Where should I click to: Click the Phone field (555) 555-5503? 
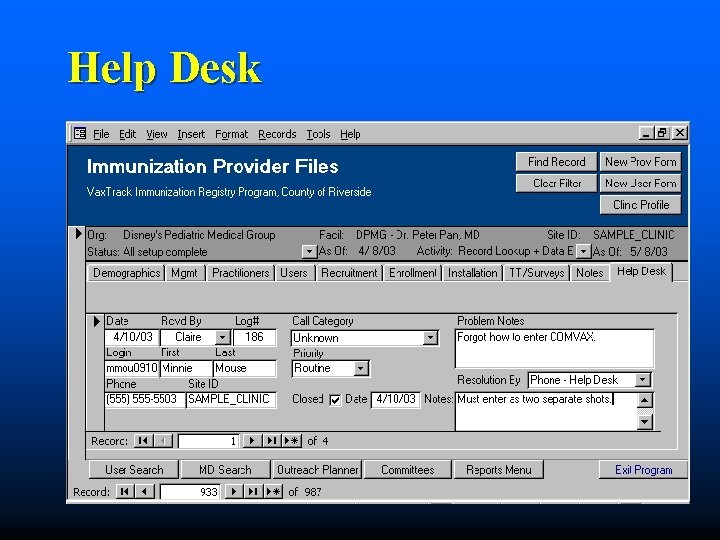tap(145, 399)
